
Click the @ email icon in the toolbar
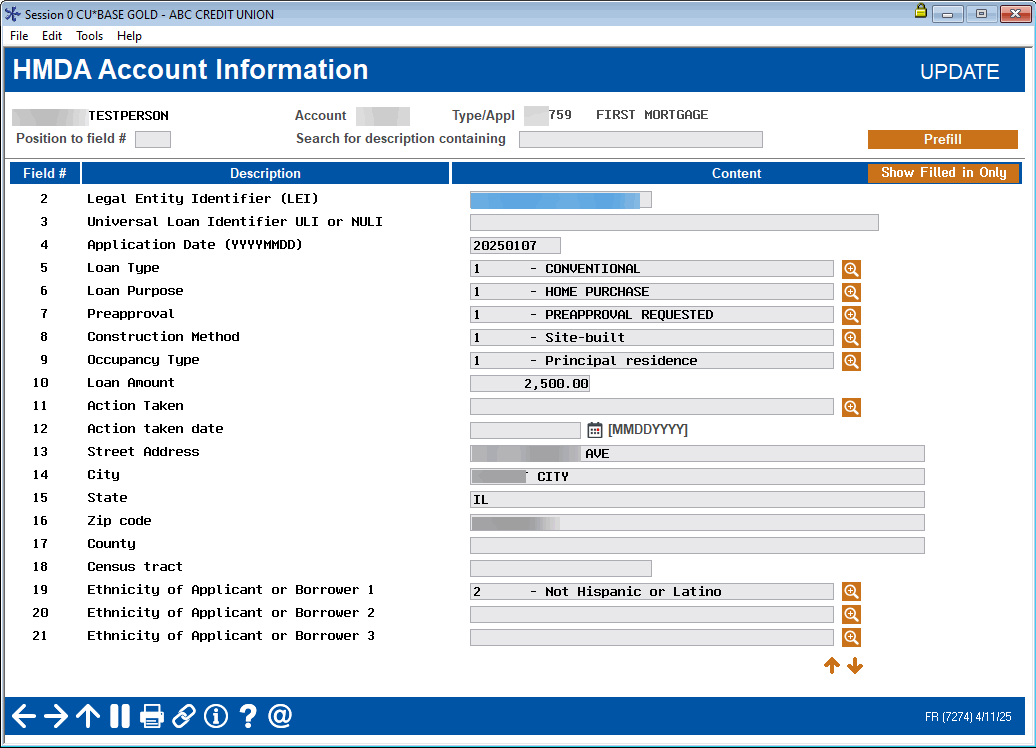click(280, 716)
